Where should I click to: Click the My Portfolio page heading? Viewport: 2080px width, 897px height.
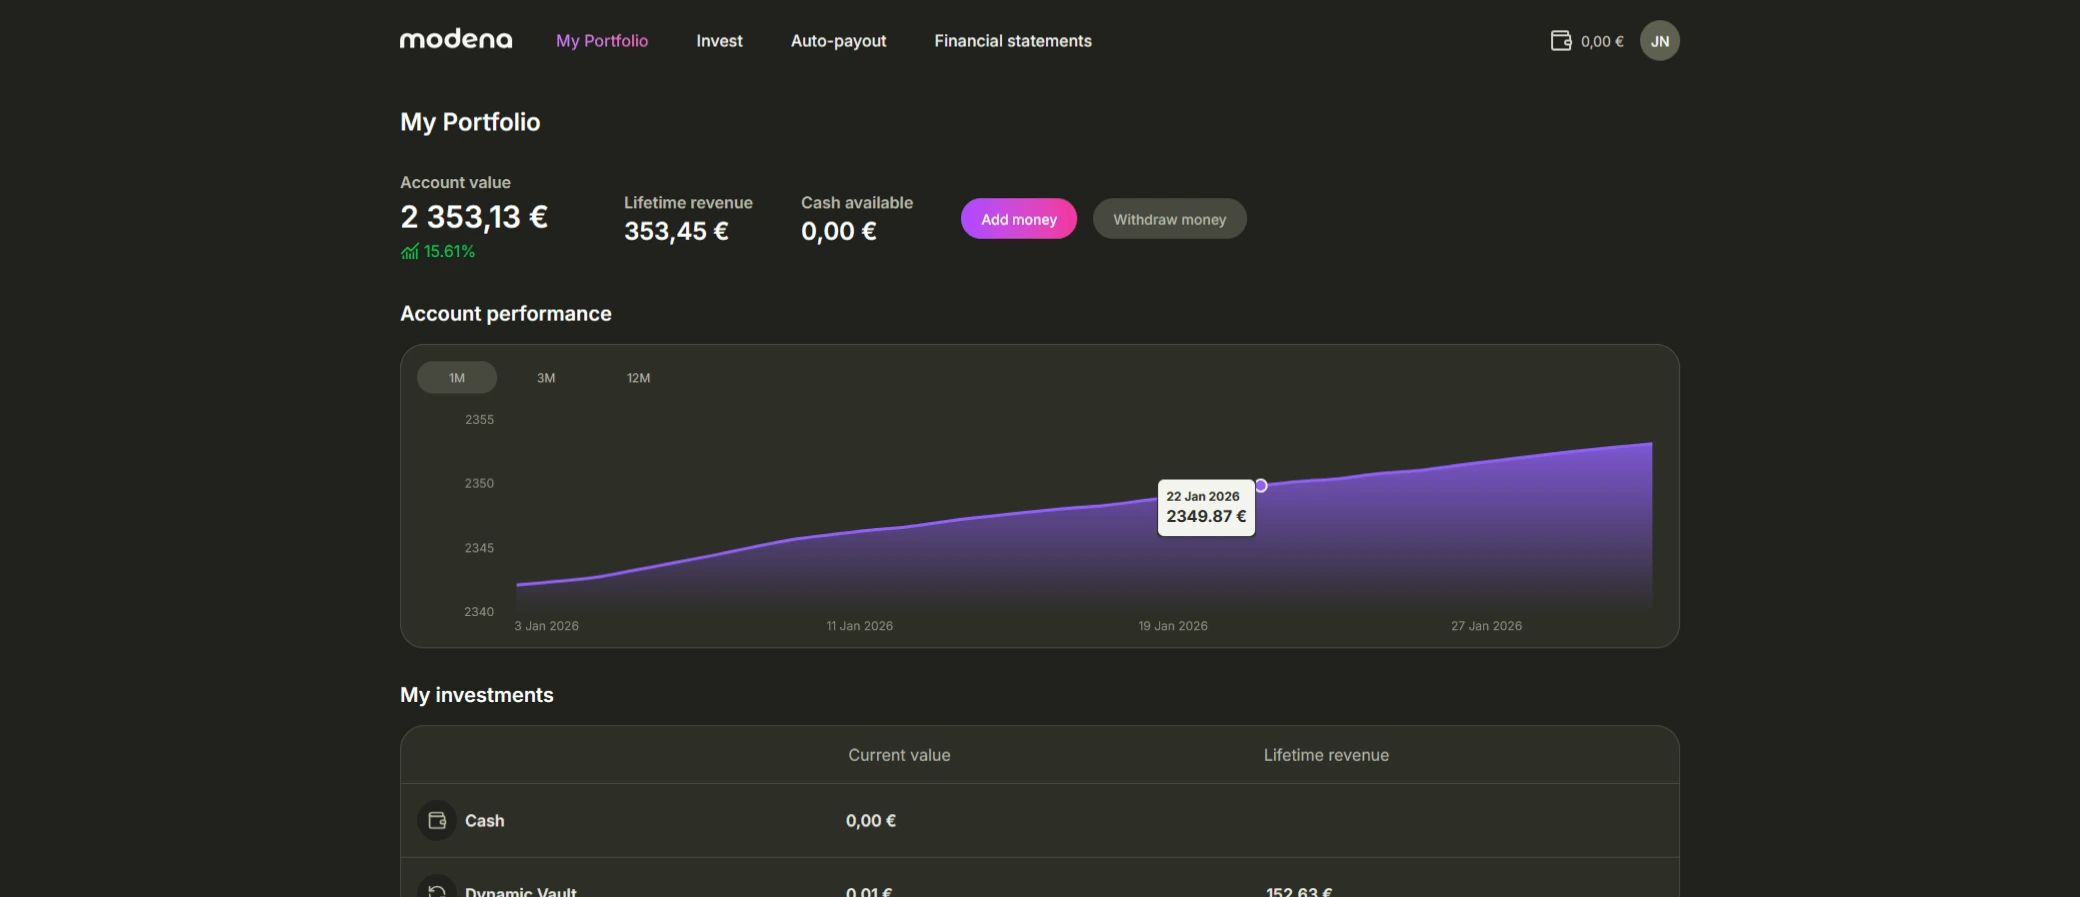470,122
